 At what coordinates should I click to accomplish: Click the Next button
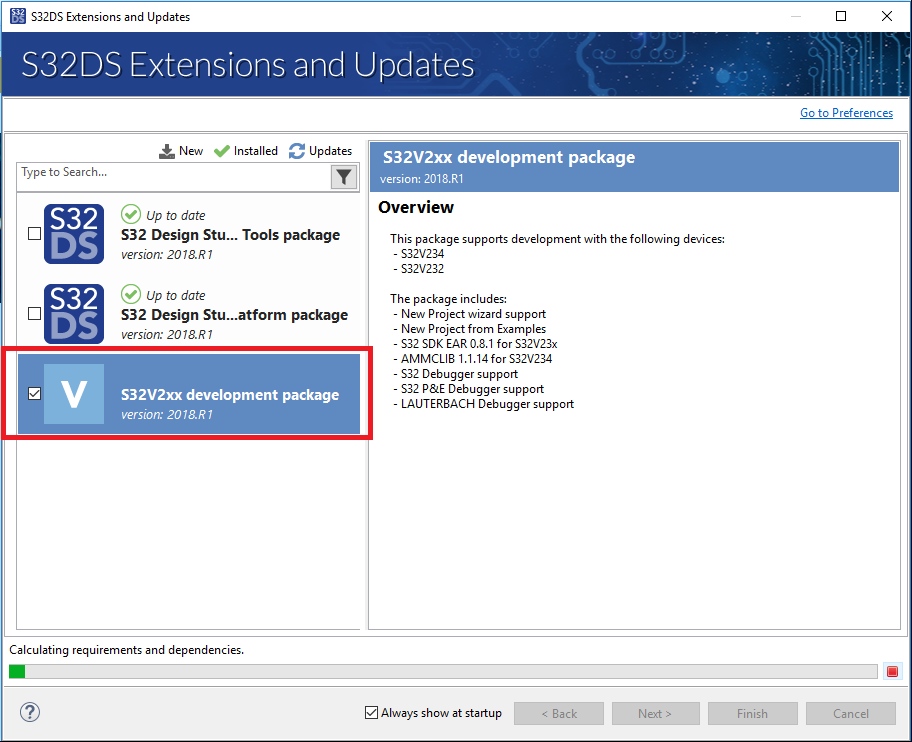(656, 714)
